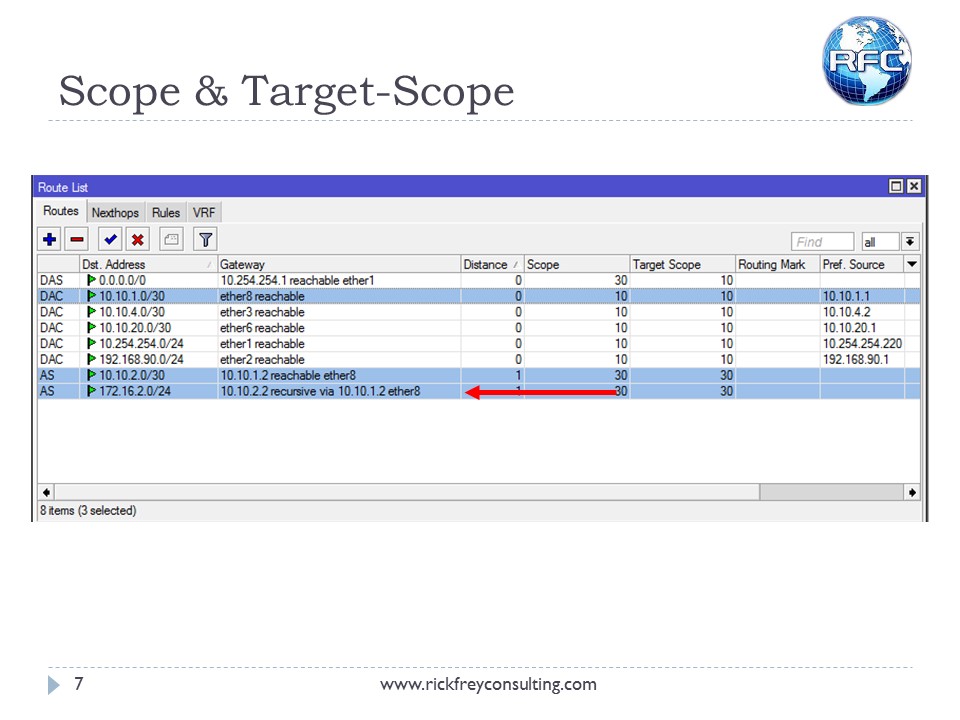Click Pref. Source value 192.168.90.1
The image size is (960, 720).
pos(855,360)
